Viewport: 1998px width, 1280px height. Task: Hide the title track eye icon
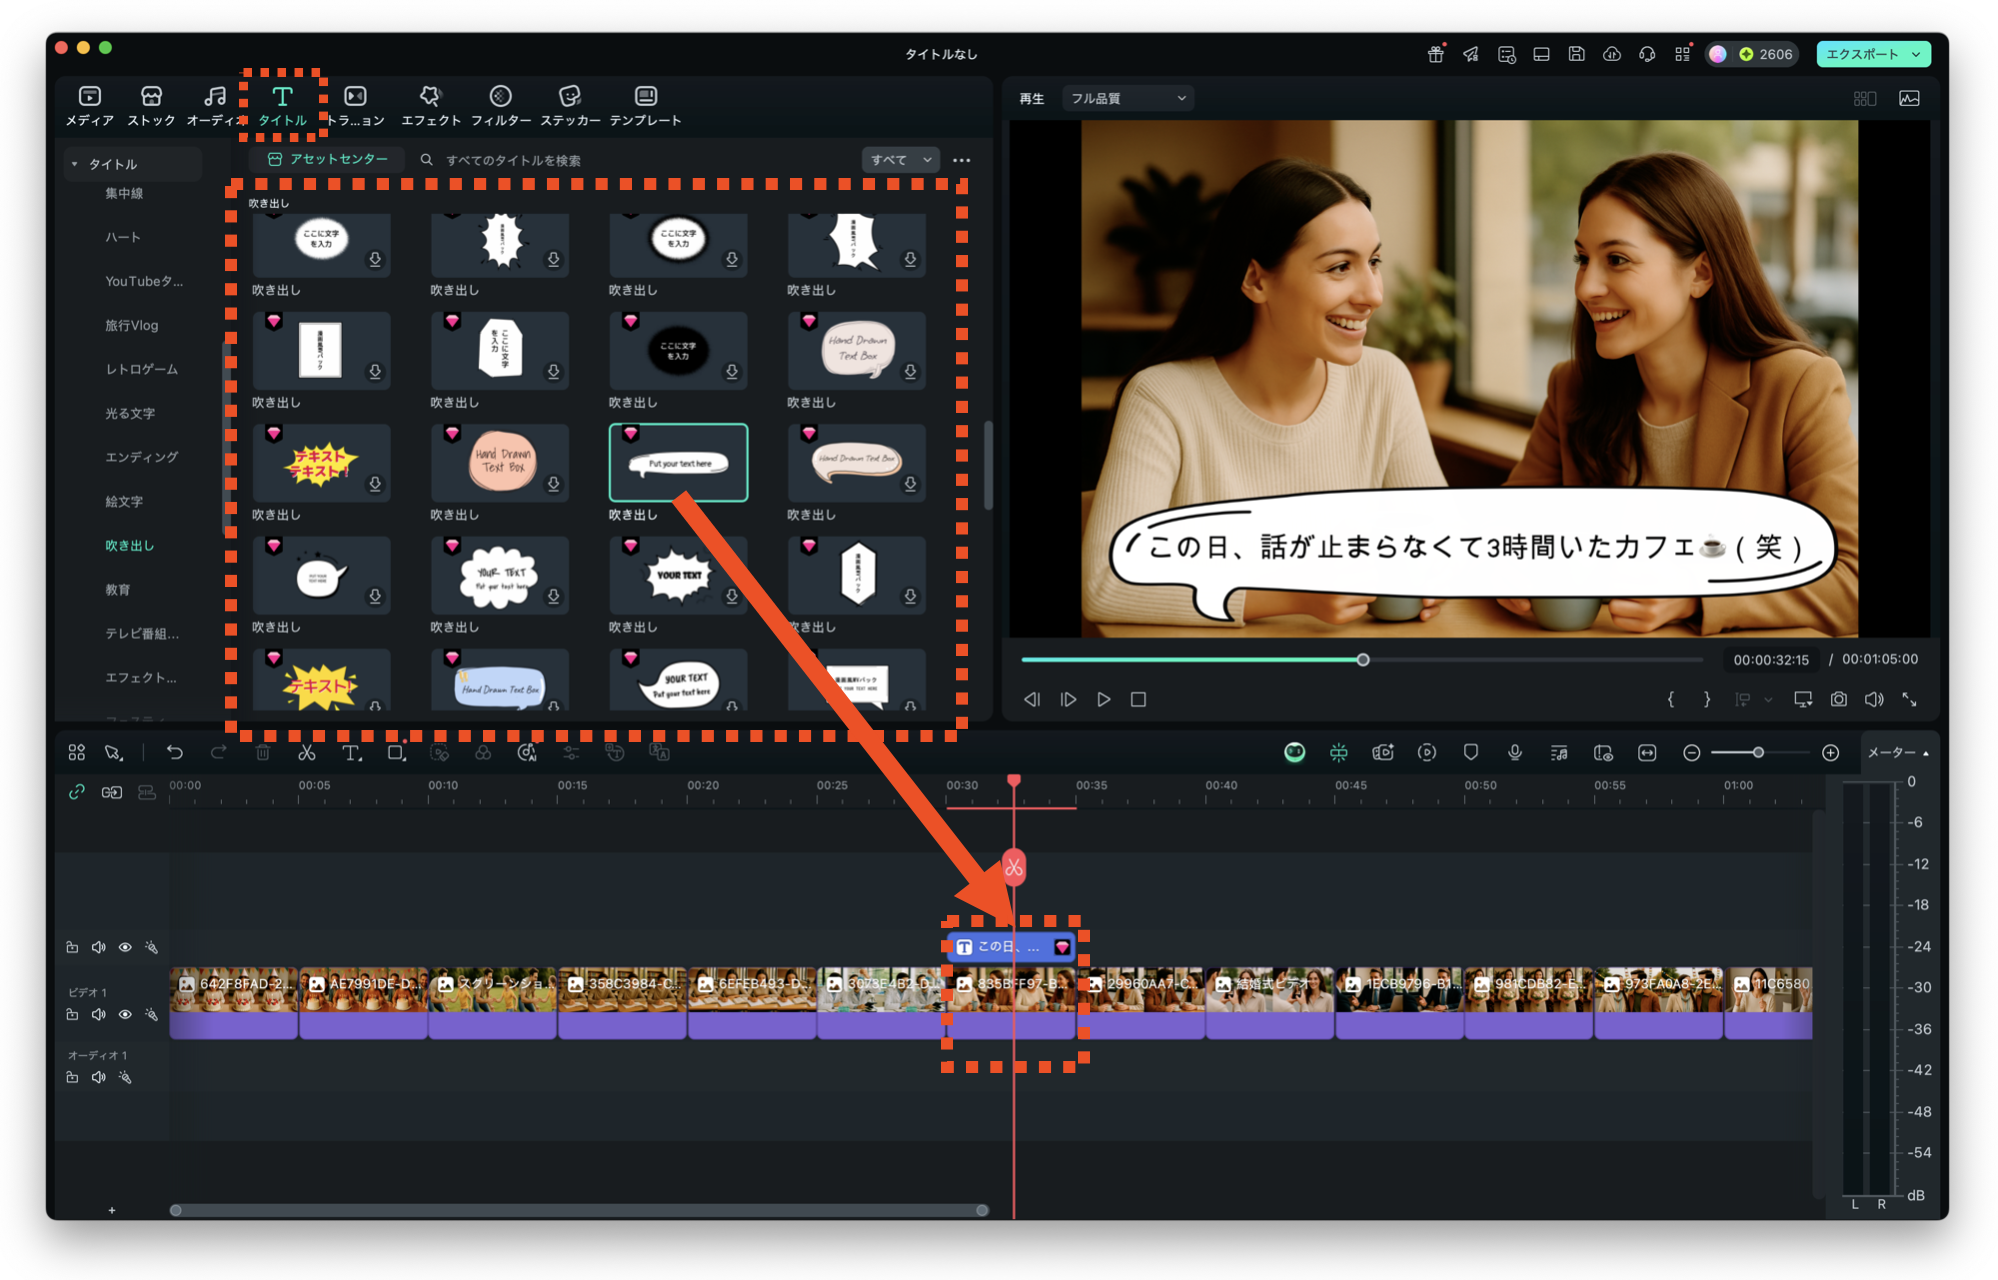[125, 947]
